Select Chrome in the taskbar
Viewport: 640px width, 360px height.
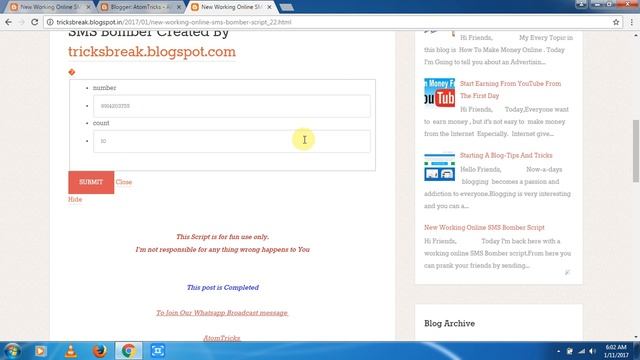[129, 351]
